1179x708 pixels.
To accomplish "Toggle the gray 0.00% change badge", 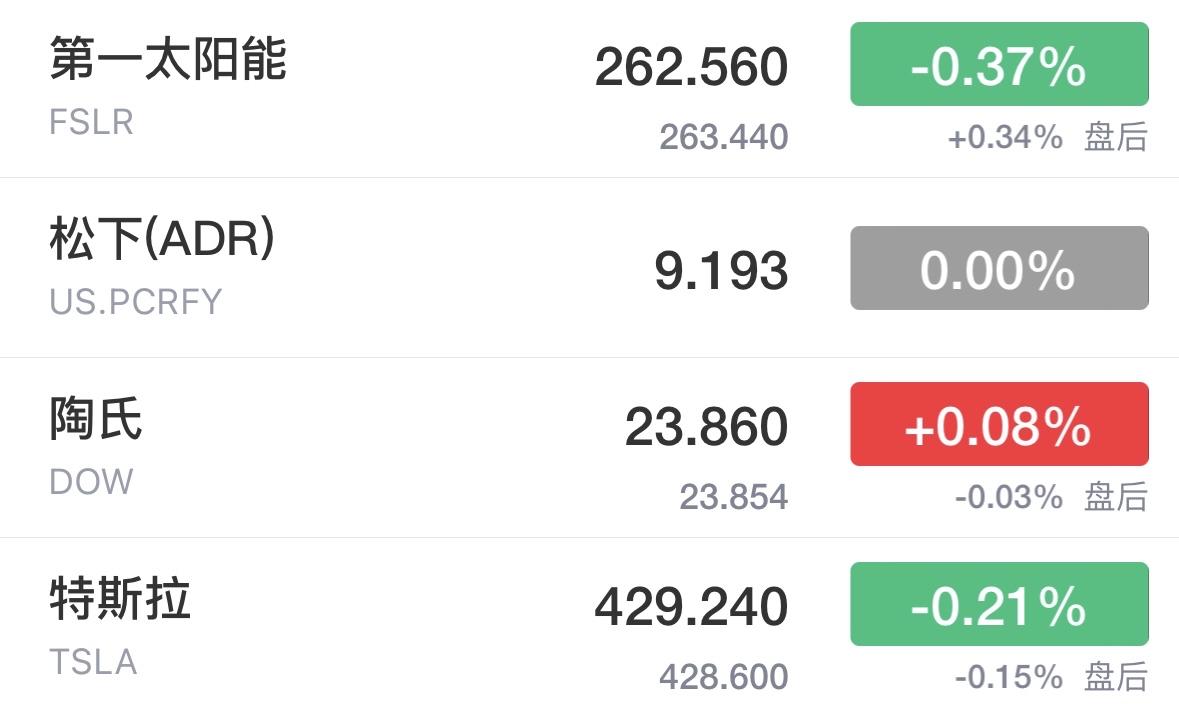I will point(999,268).
